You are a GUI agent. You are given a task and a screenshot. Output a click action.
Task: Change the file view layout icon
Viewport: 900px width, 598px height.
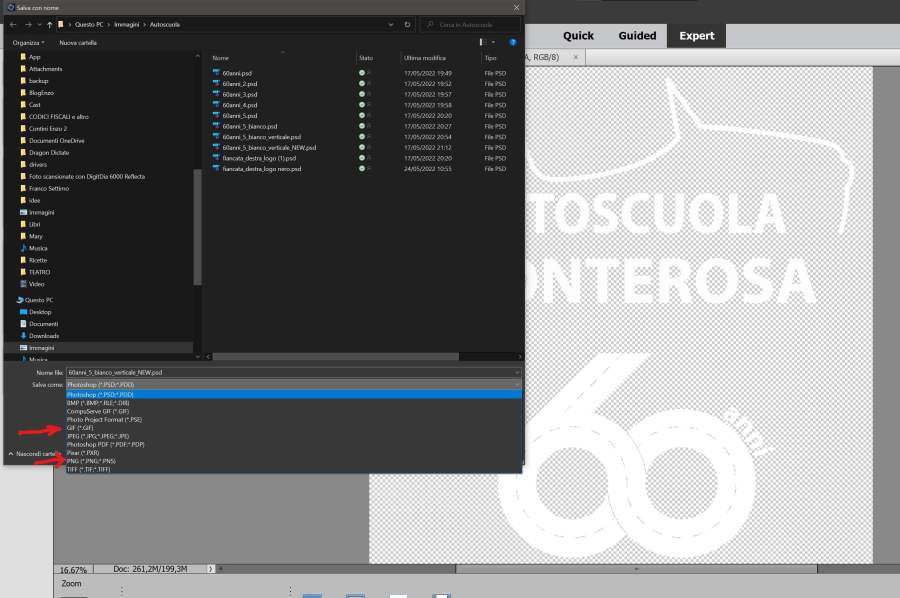(x=483, y=43)
